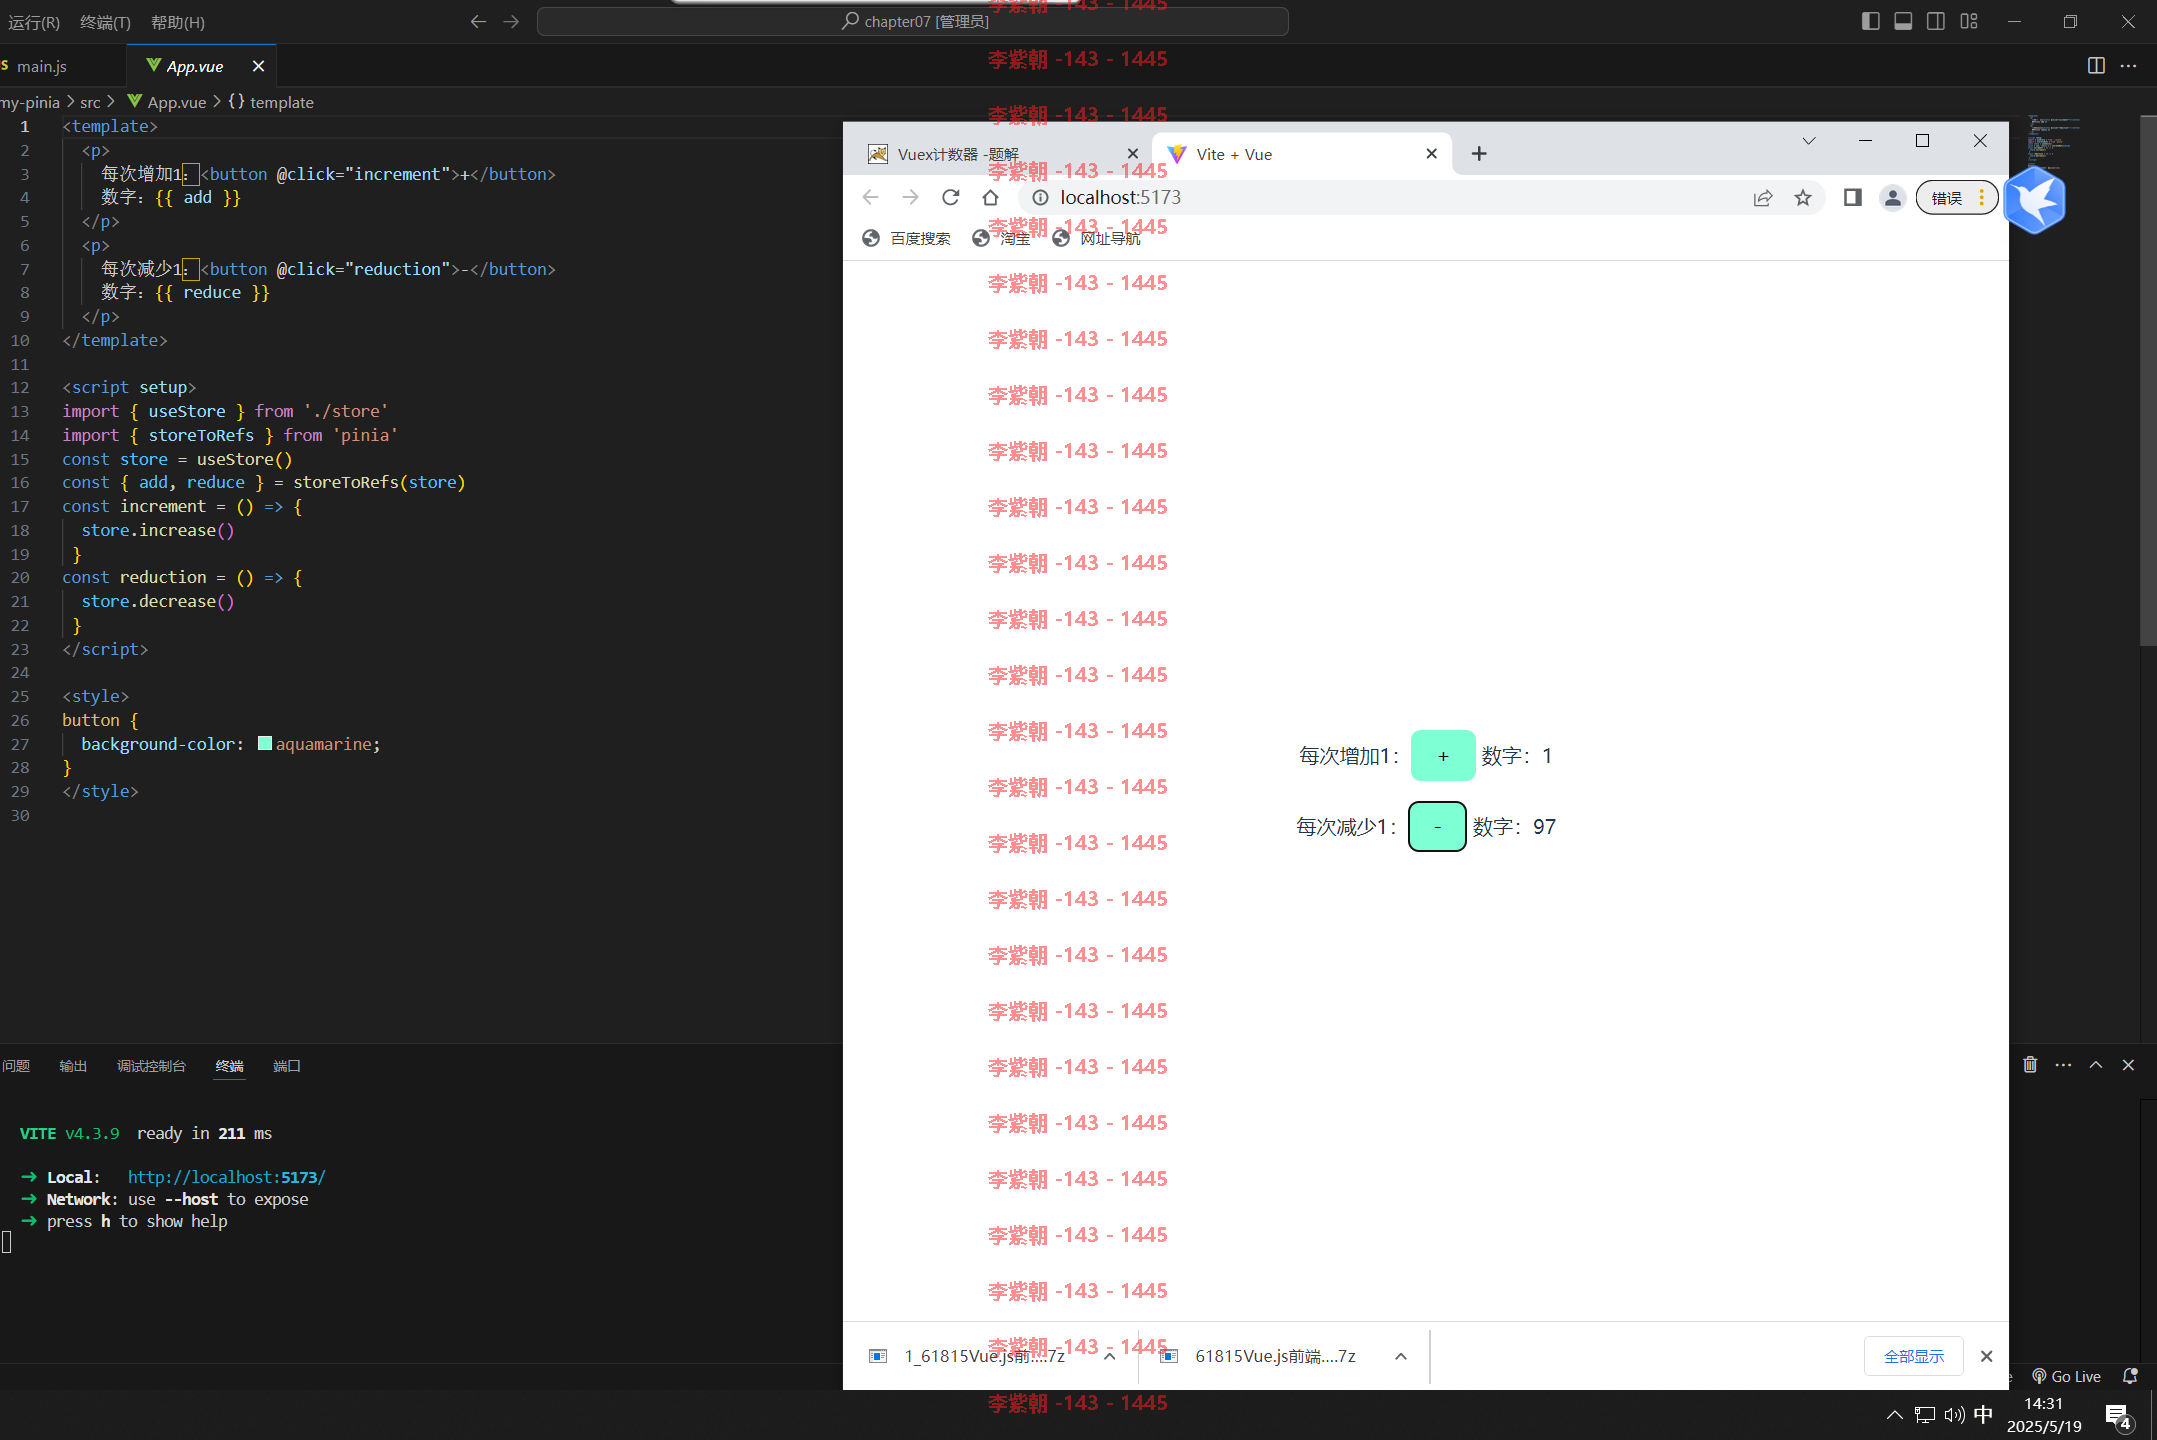Open the taskbar volume control
The width and height of the screenshot is (2157, 1440).
point(1955,1414)
